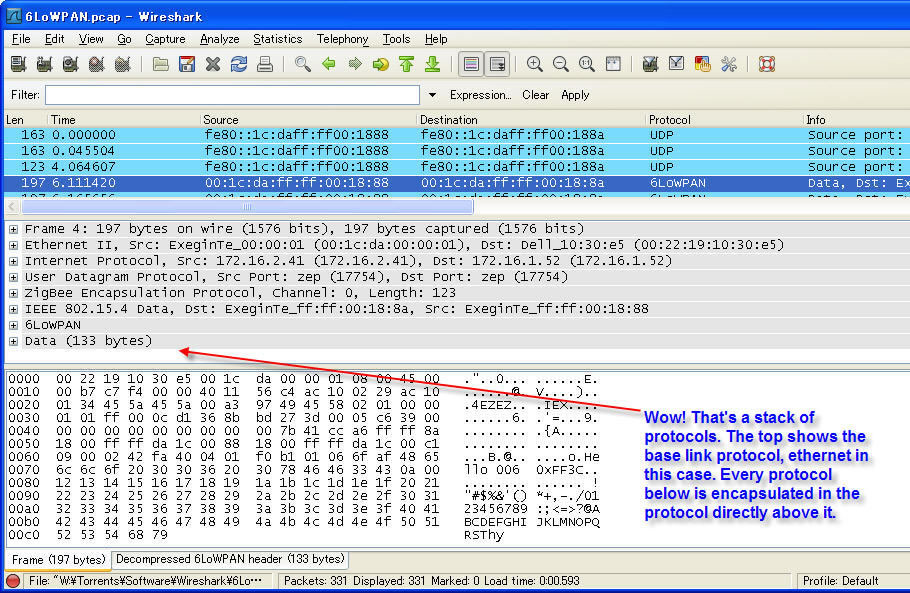910x593 pixels.
Task: Jump to the last packet
Action: tap(433, 64)
